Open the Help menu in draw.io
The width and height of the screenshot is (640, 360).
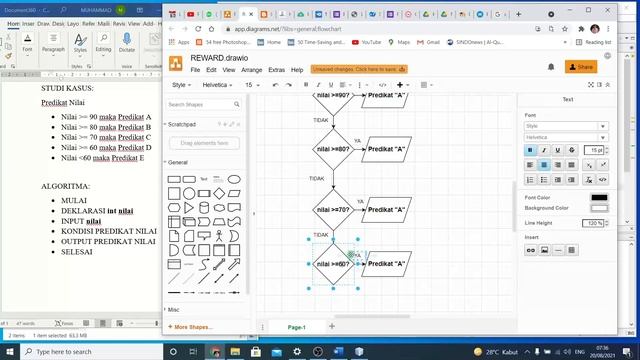(x=297, y=70)
